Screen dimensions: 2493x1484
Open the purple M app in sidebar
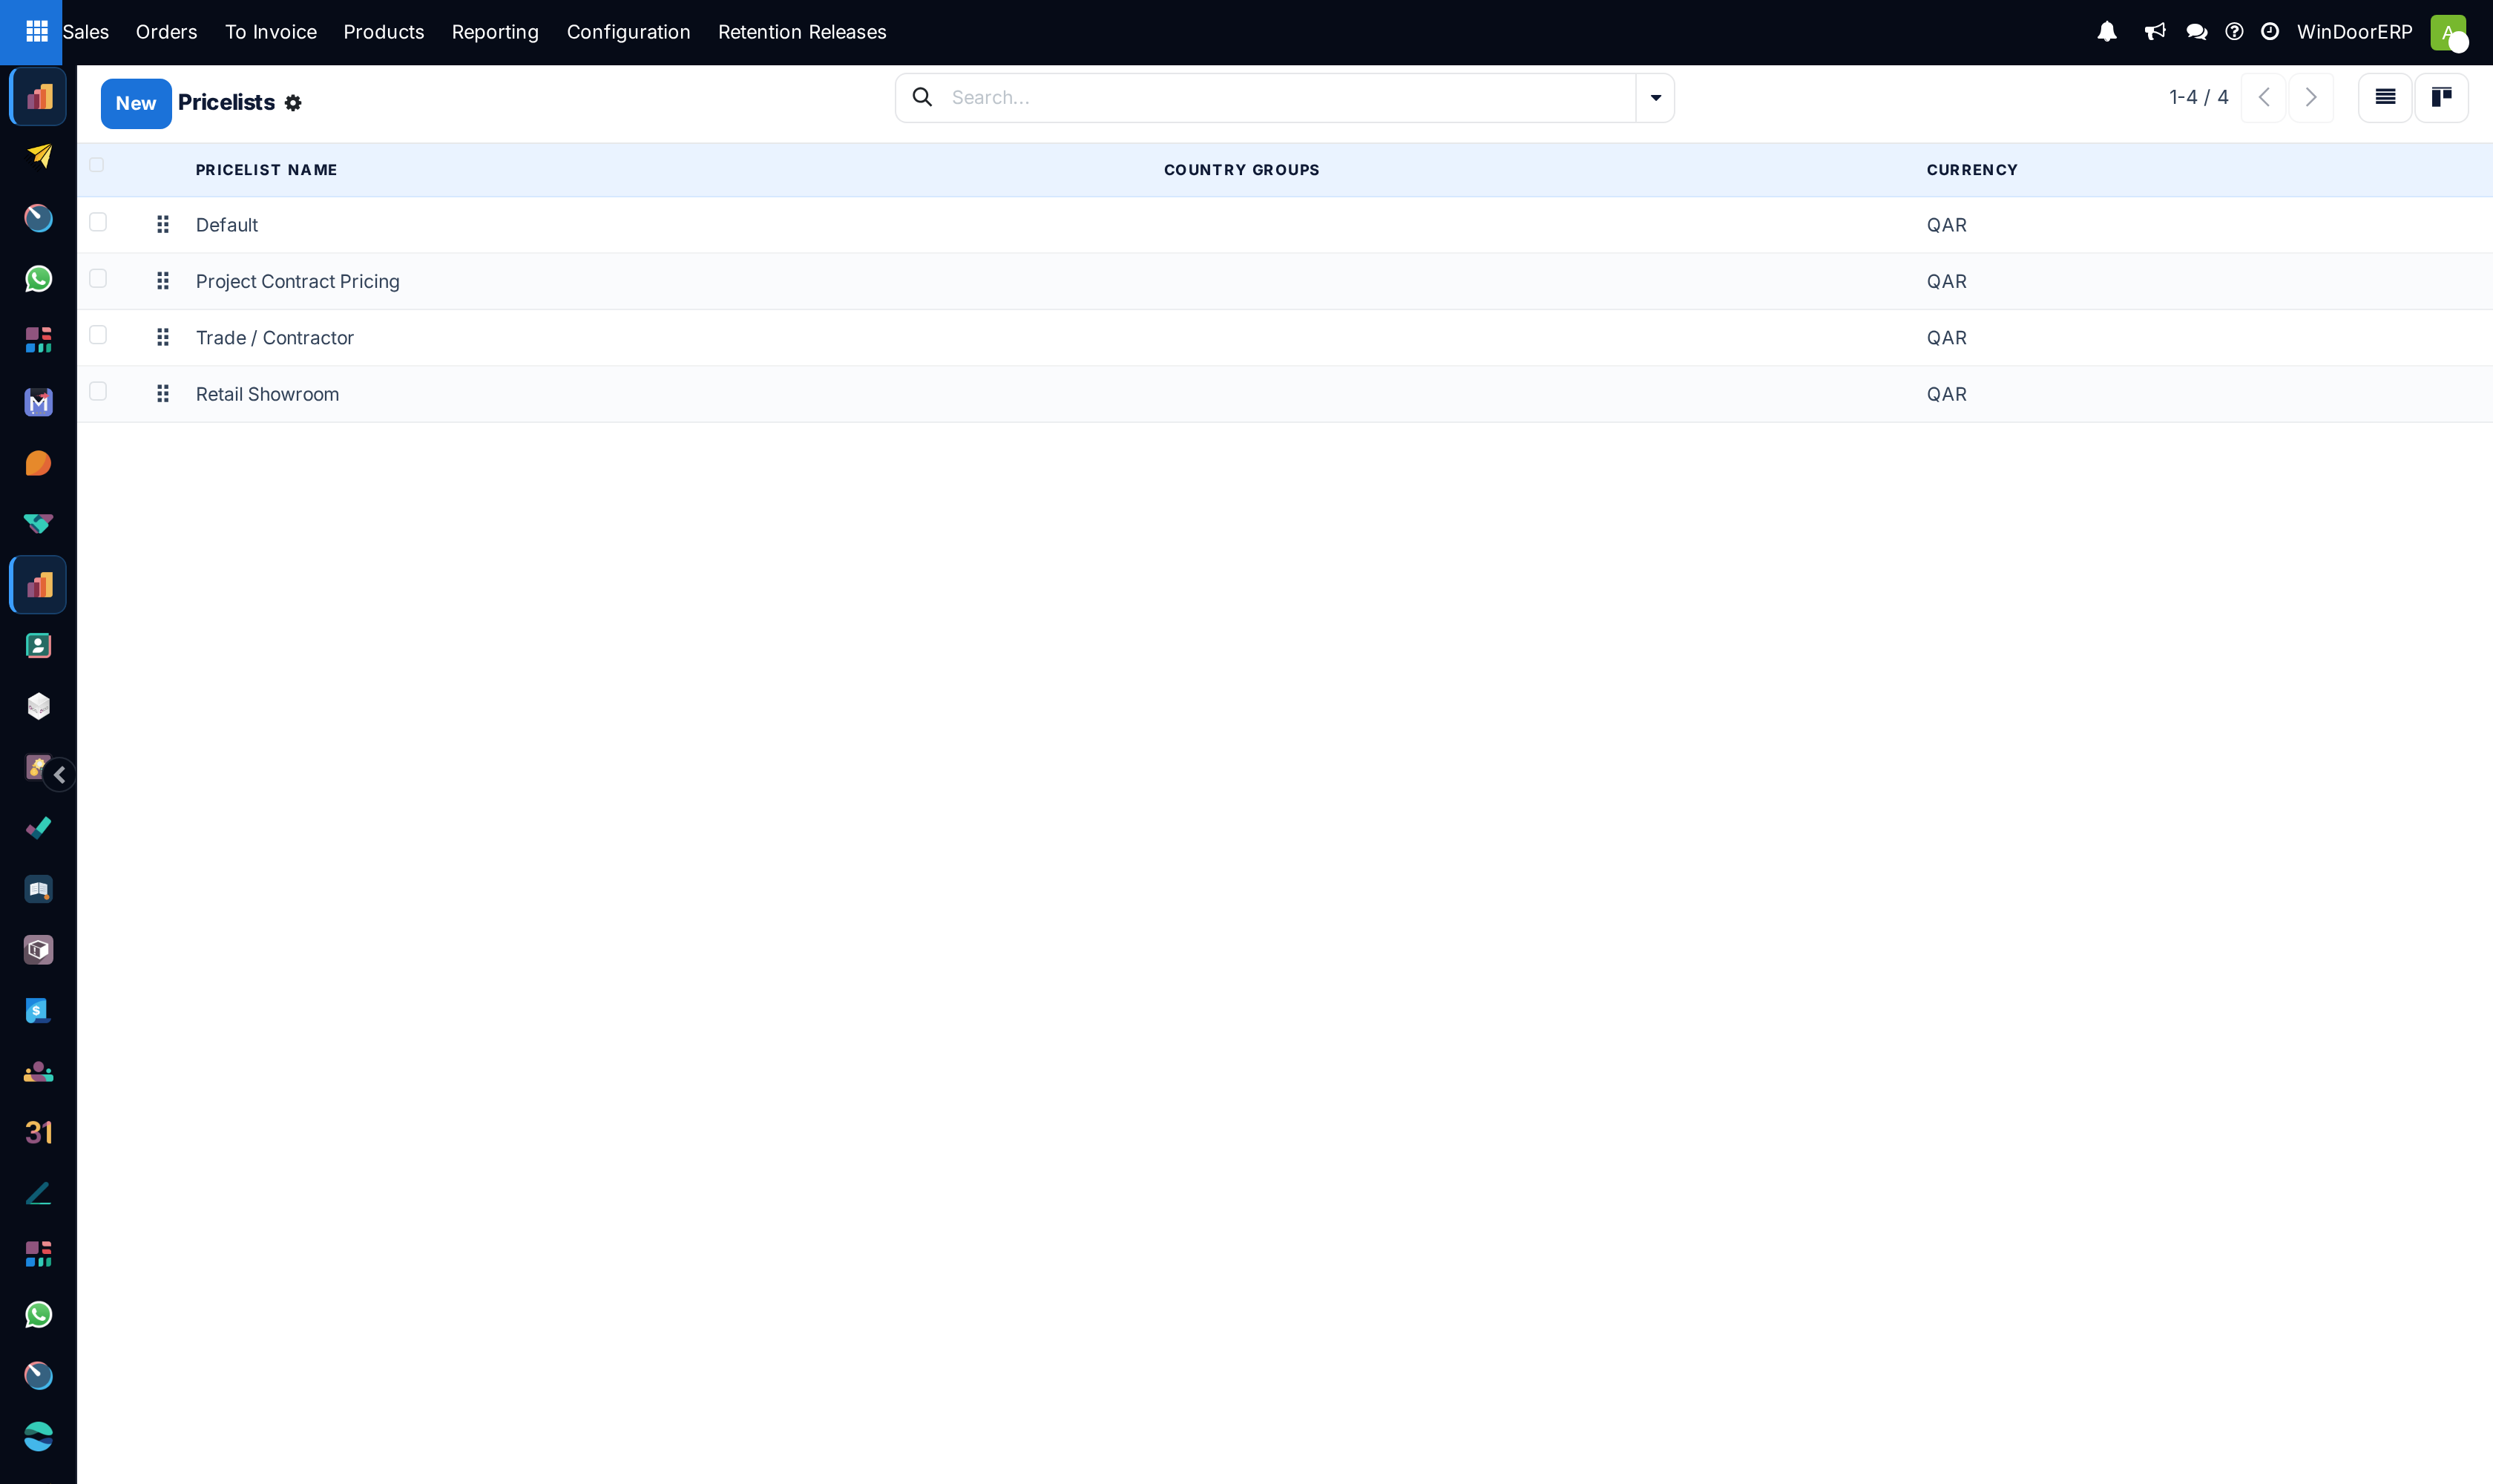38,402
